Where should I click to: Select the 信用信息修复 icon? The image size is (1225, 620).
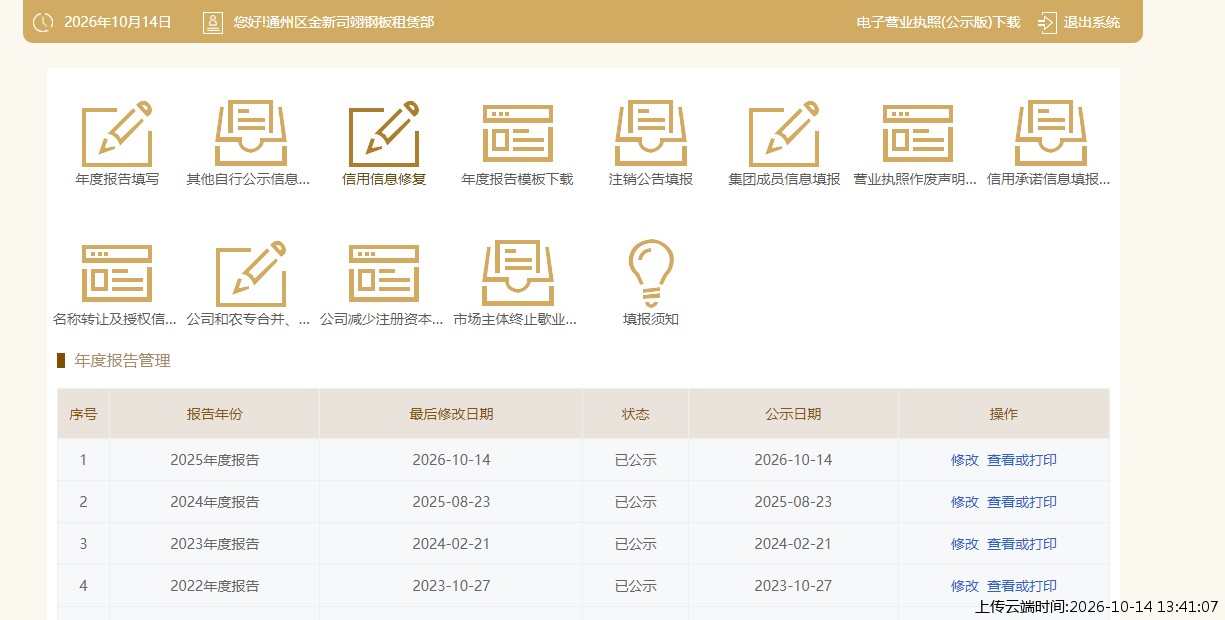click(384, 134)
